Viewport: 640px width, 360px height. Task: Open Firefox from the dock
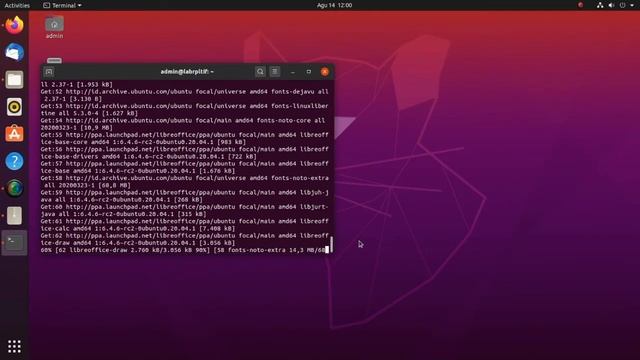coord(14,25)
